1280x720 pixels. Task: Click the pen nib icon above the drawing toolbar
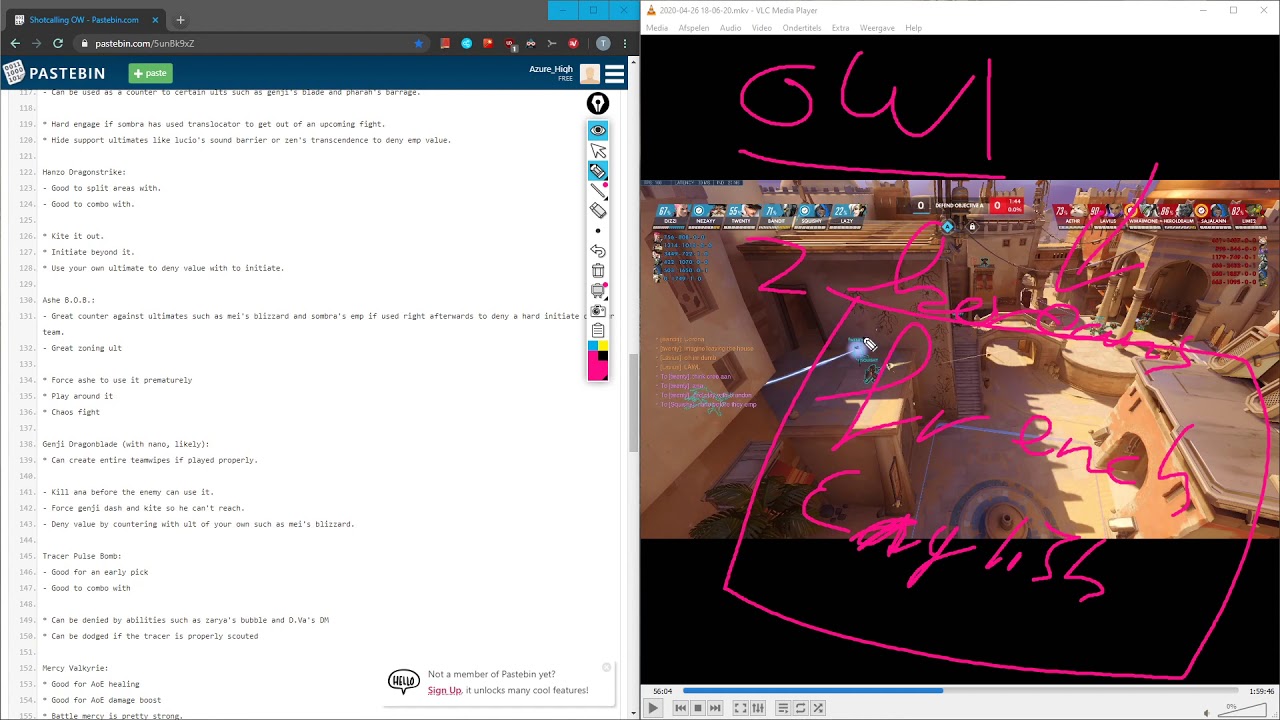click(598, 103)
